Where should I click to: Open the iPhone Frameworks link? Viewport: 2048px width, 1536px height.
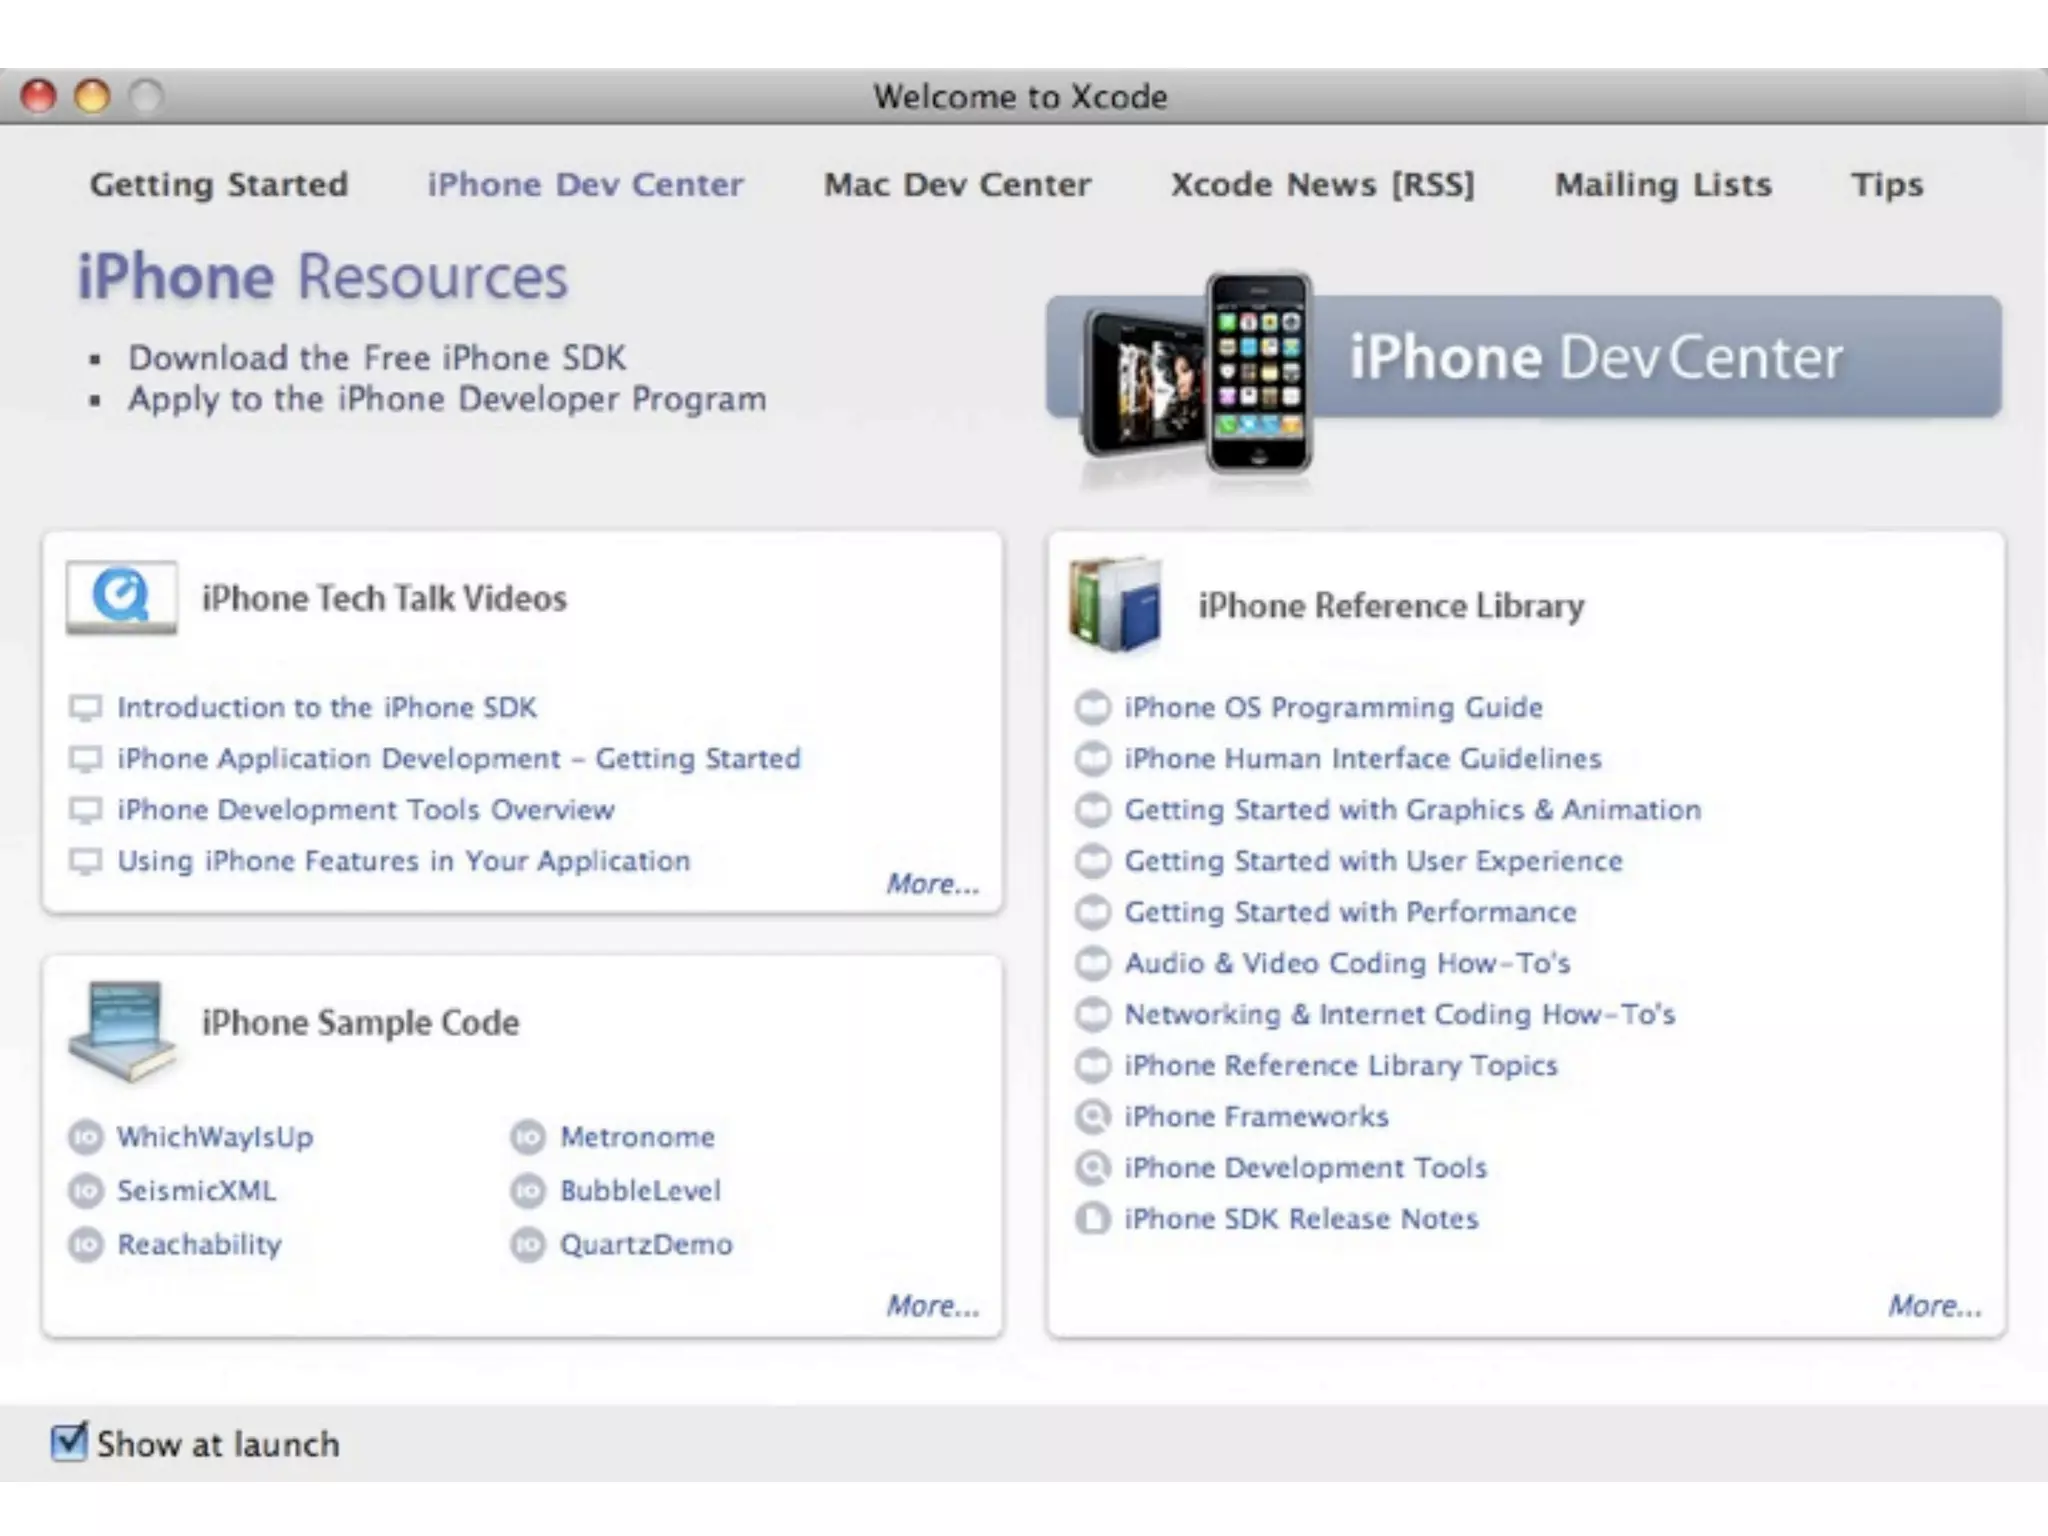click(1257, 1116)
